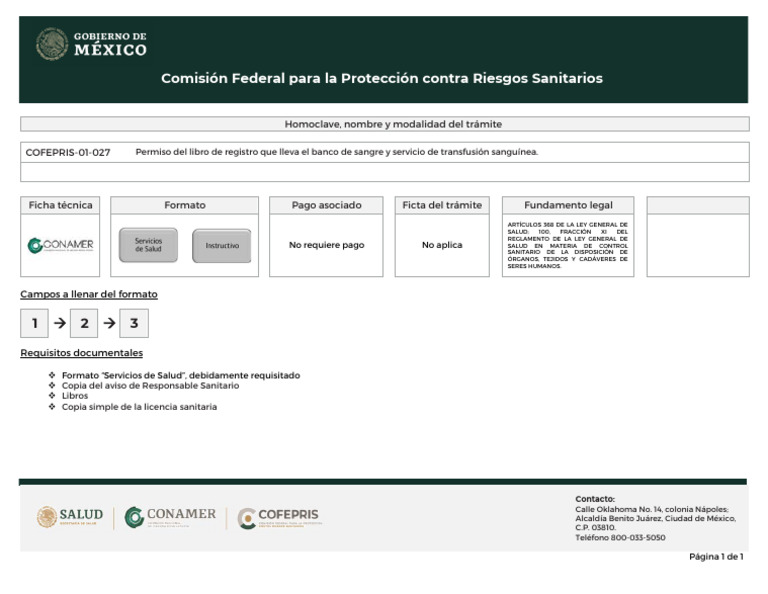This screenshot has width=768, height=594.
Task: Click the COFEPRIS logo in footer
Action: 278,518
